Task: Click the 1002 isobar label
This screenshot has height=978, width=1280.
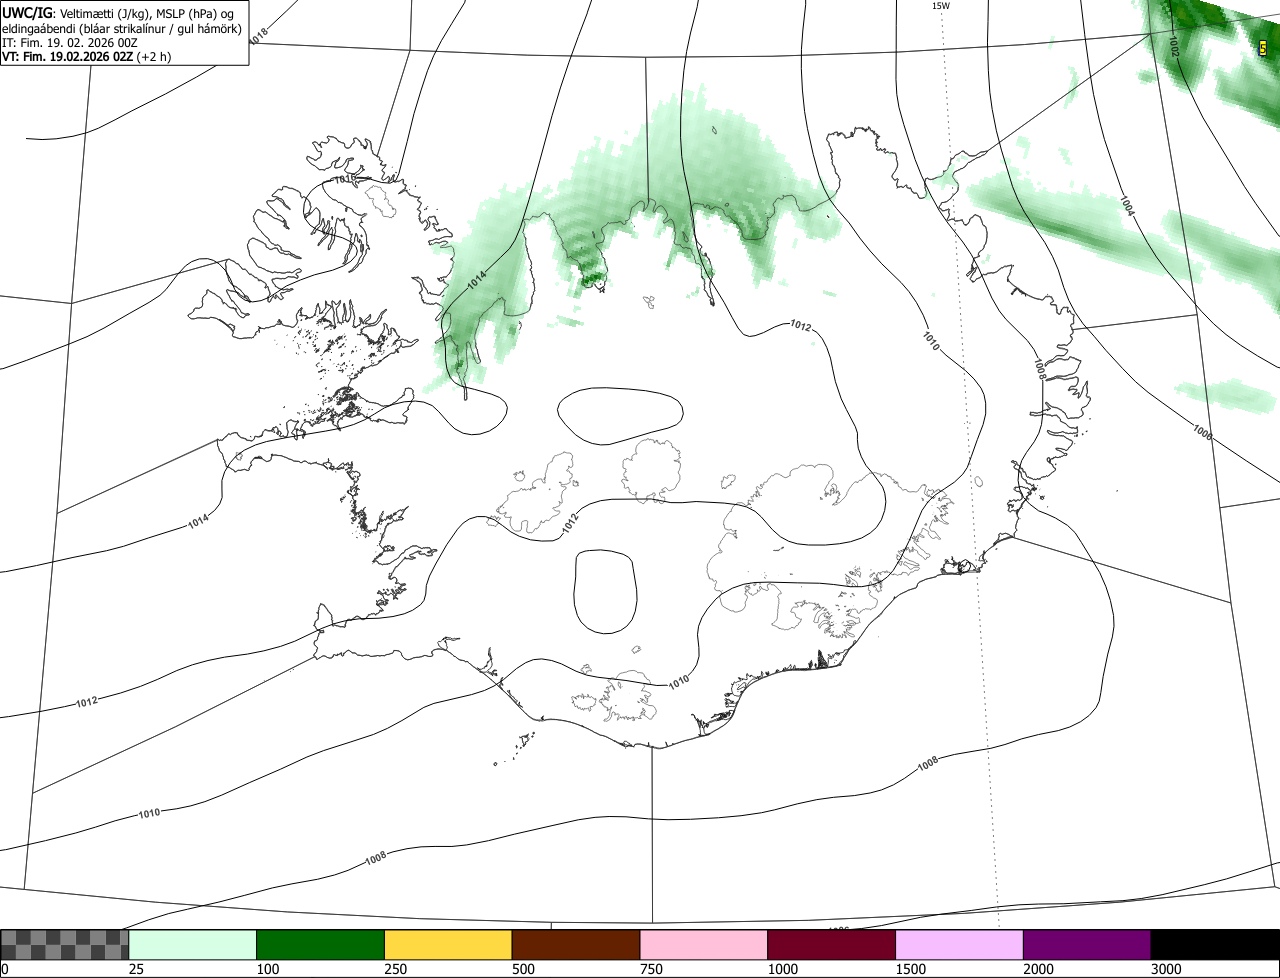Action: [1173, 46]
